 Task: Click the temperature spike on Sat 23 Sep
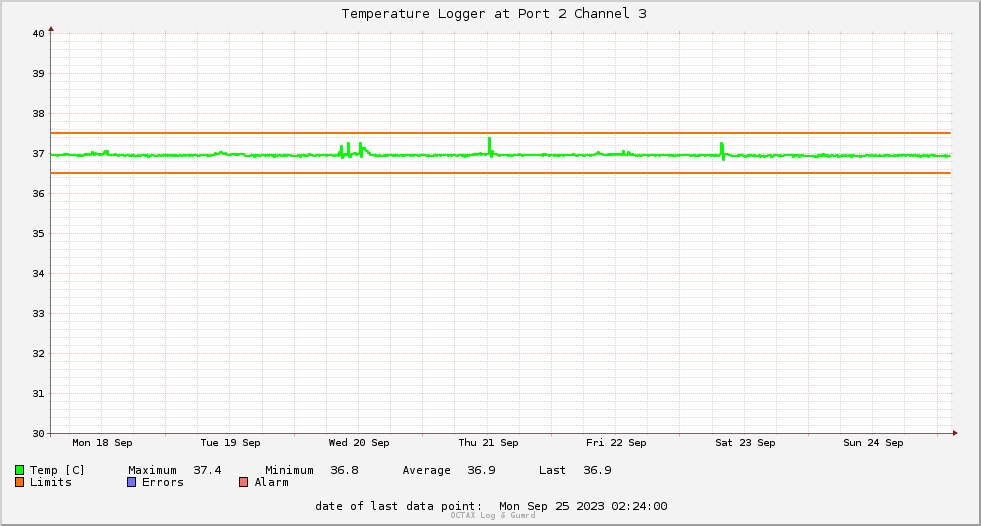[x=722, y=150]
